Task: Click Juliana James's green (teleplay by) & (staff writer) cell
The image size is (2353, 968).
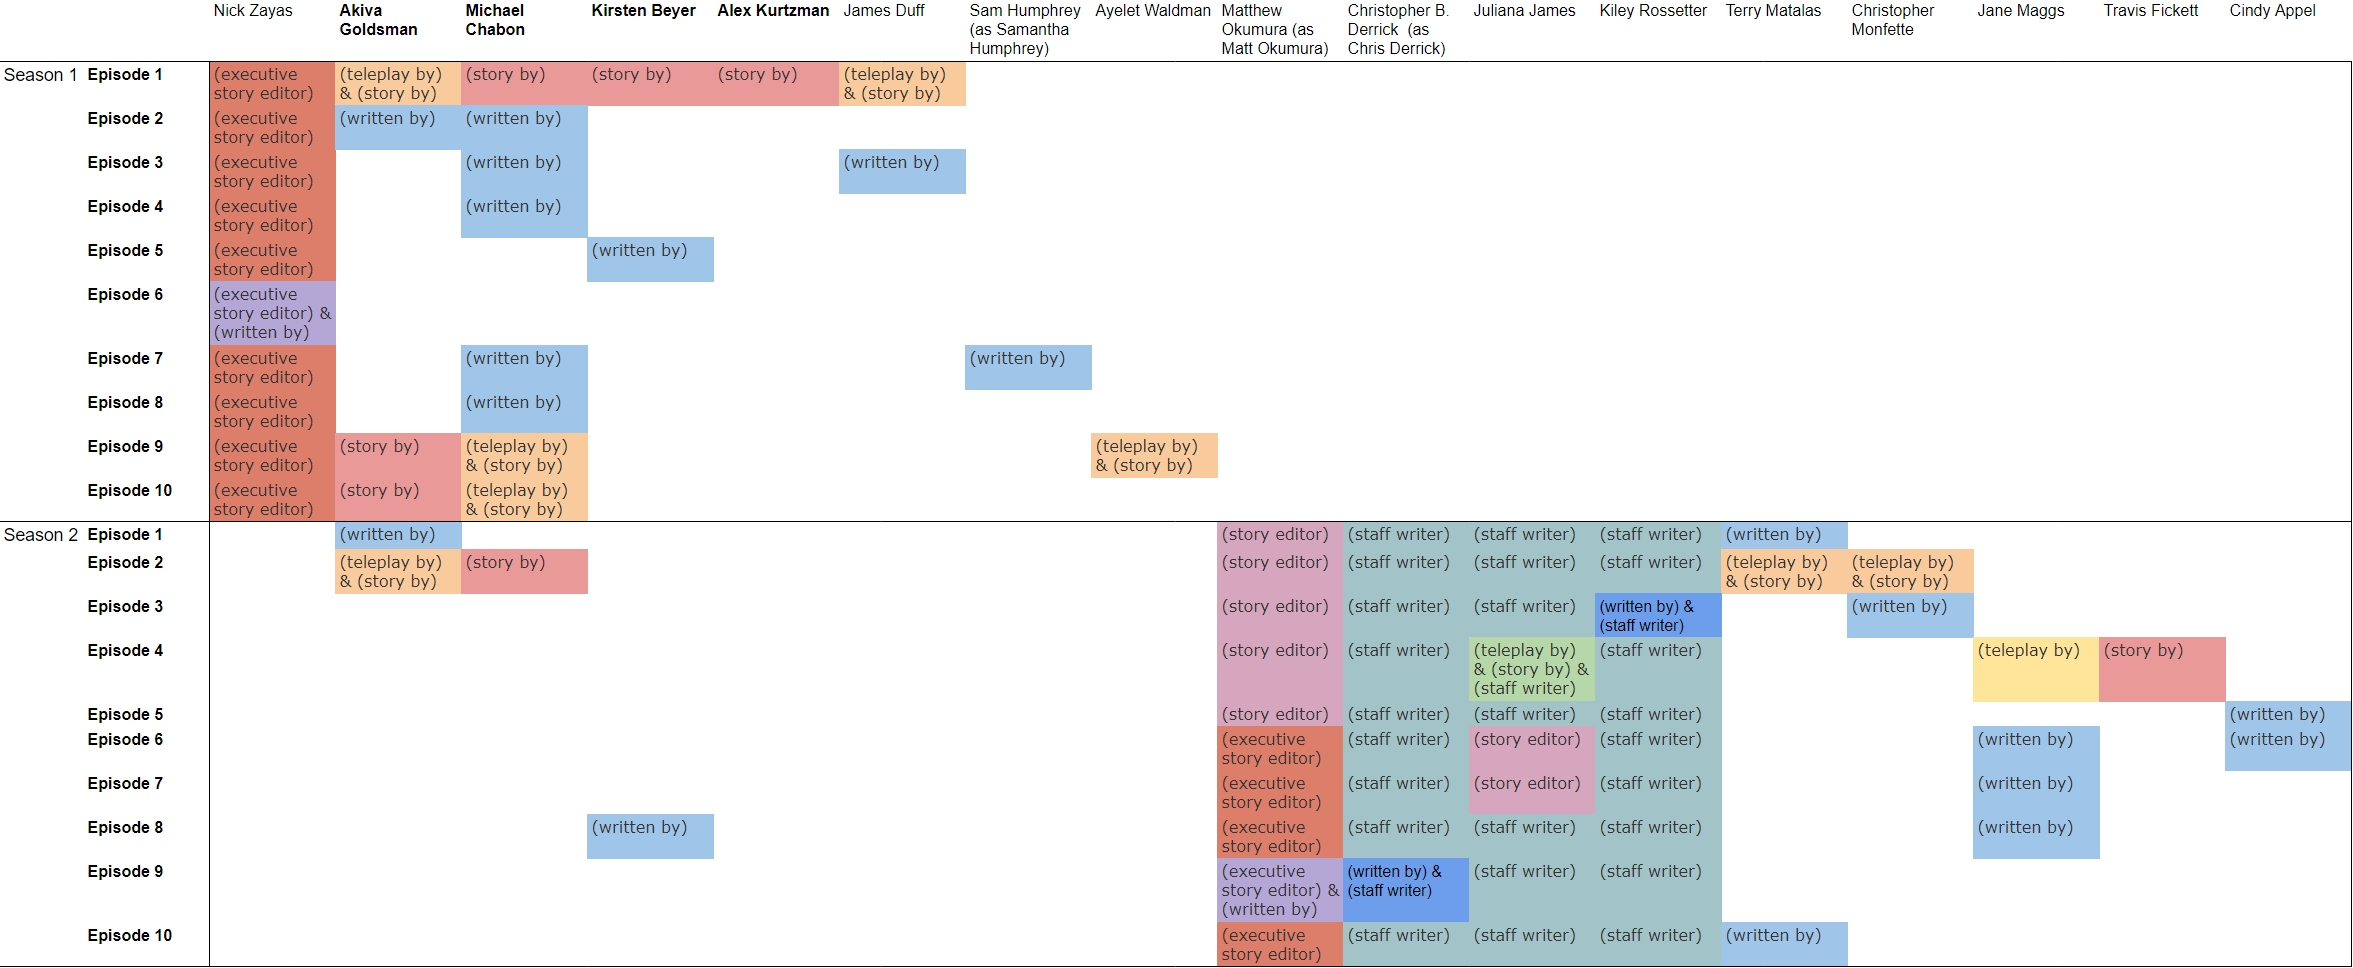Action: (1532, 670)
